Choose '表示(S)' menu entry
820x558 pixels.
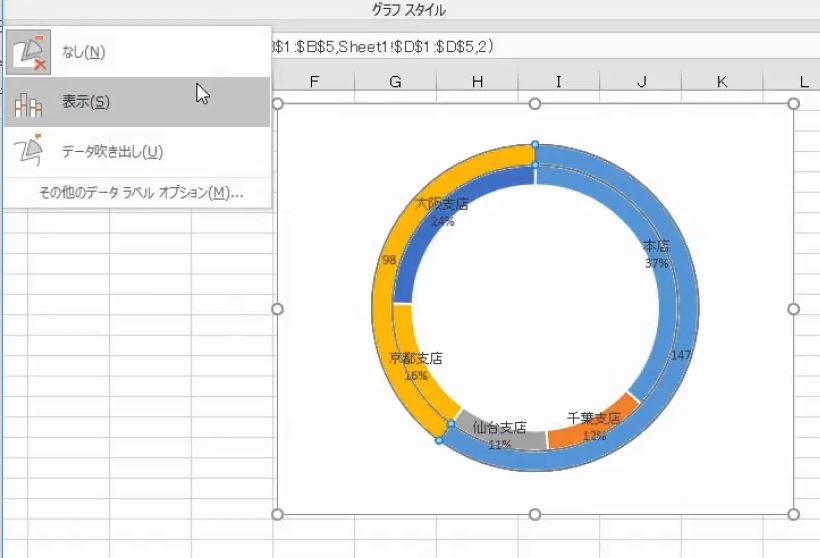coord(138,102)
